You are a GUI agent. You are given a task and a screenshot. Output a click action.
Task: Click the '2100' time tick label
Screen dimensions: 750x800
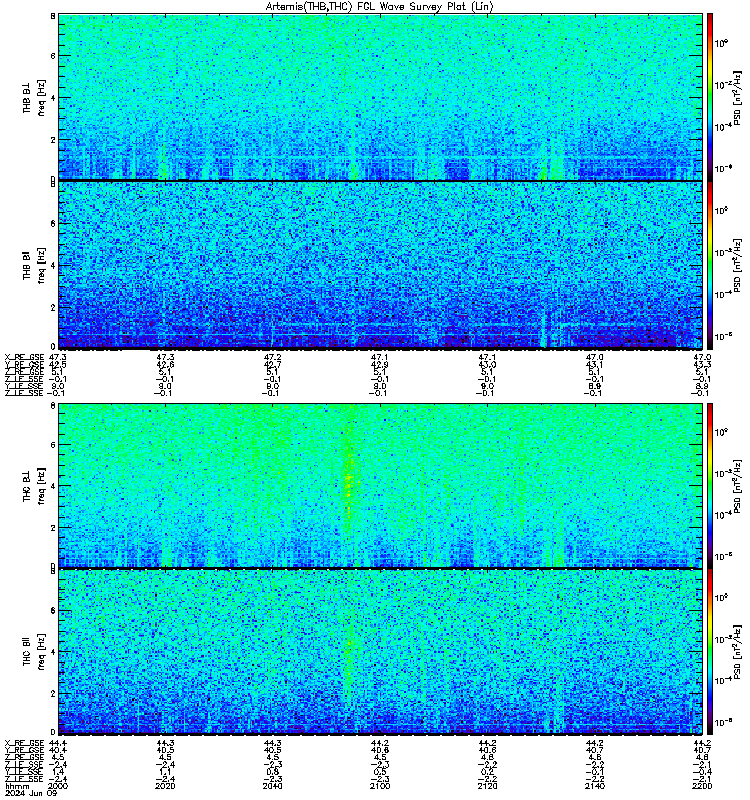coord(380,786)
